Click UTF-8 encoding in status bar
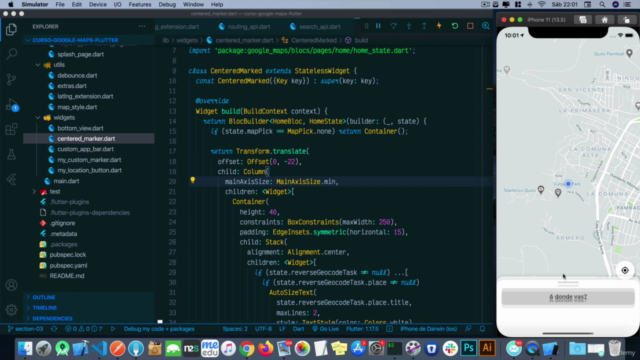 pyautogui.click(x=263, y=329)
